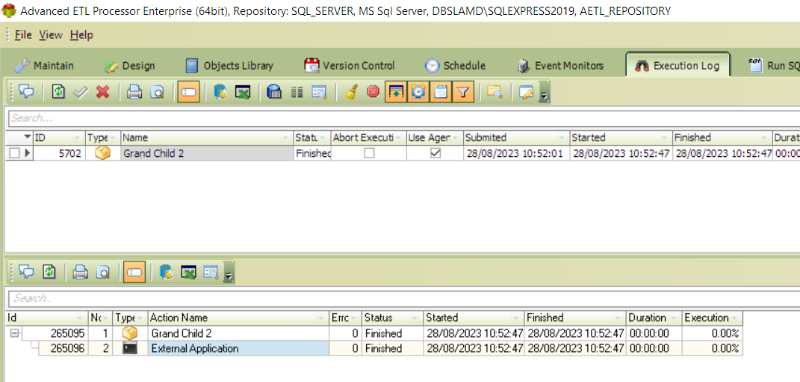Open the lower grid Duration column filter dropdown
Viewport: 800px width, 382px height.
(674, 318)
